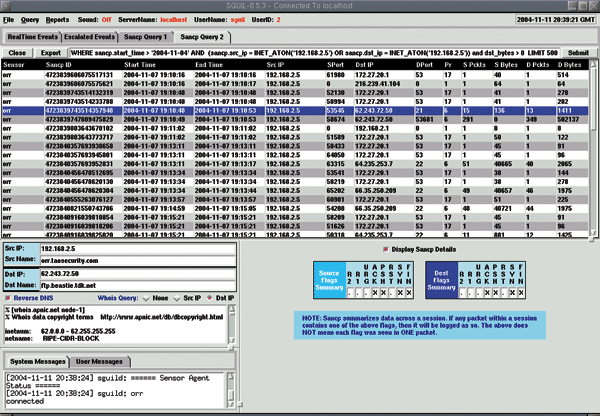
Task: Submit the Sancp query
Action: [577, 50]
